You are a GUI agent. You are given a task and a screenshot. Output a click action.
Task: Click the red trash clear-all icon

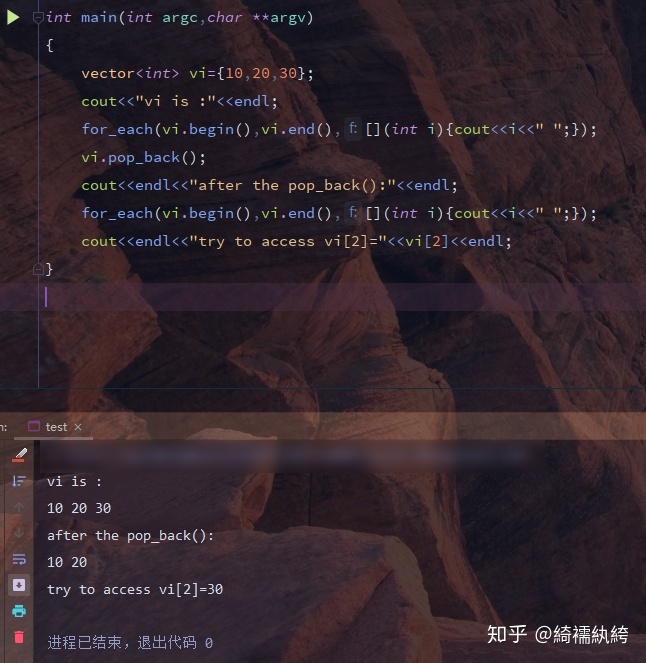19,637
